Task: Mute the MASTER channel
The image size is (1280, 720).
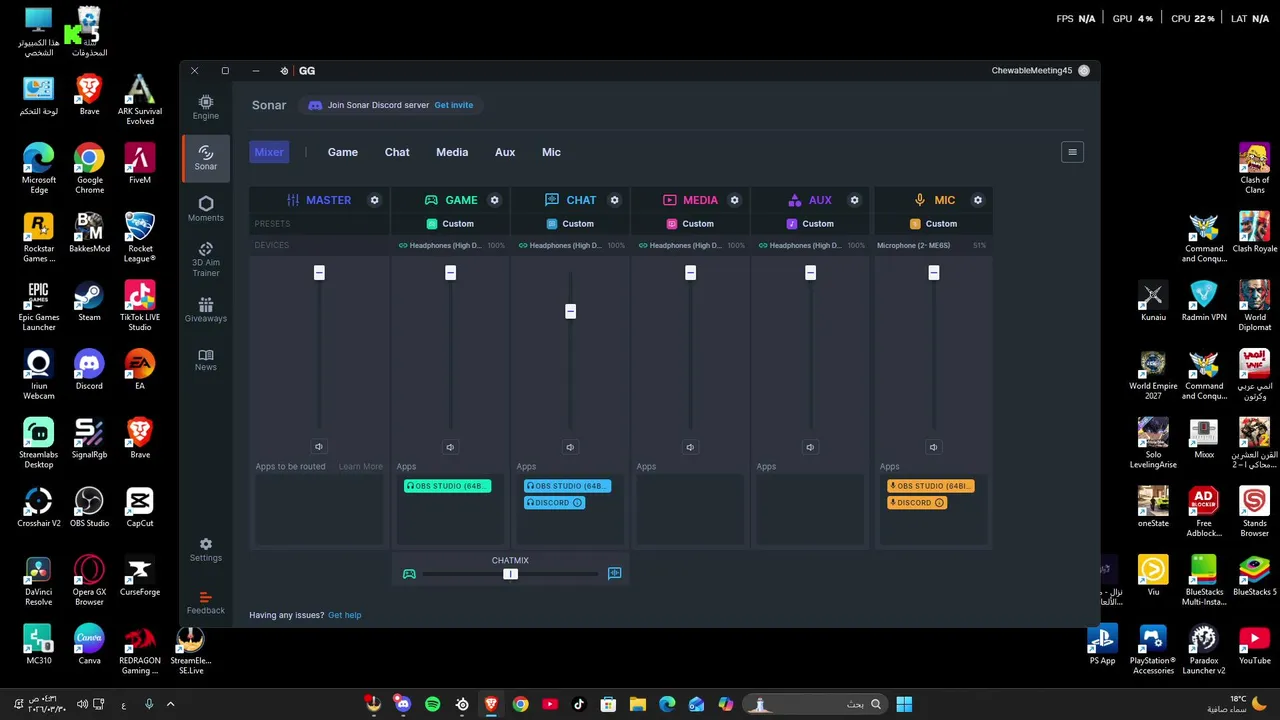Action: point(319,447)
